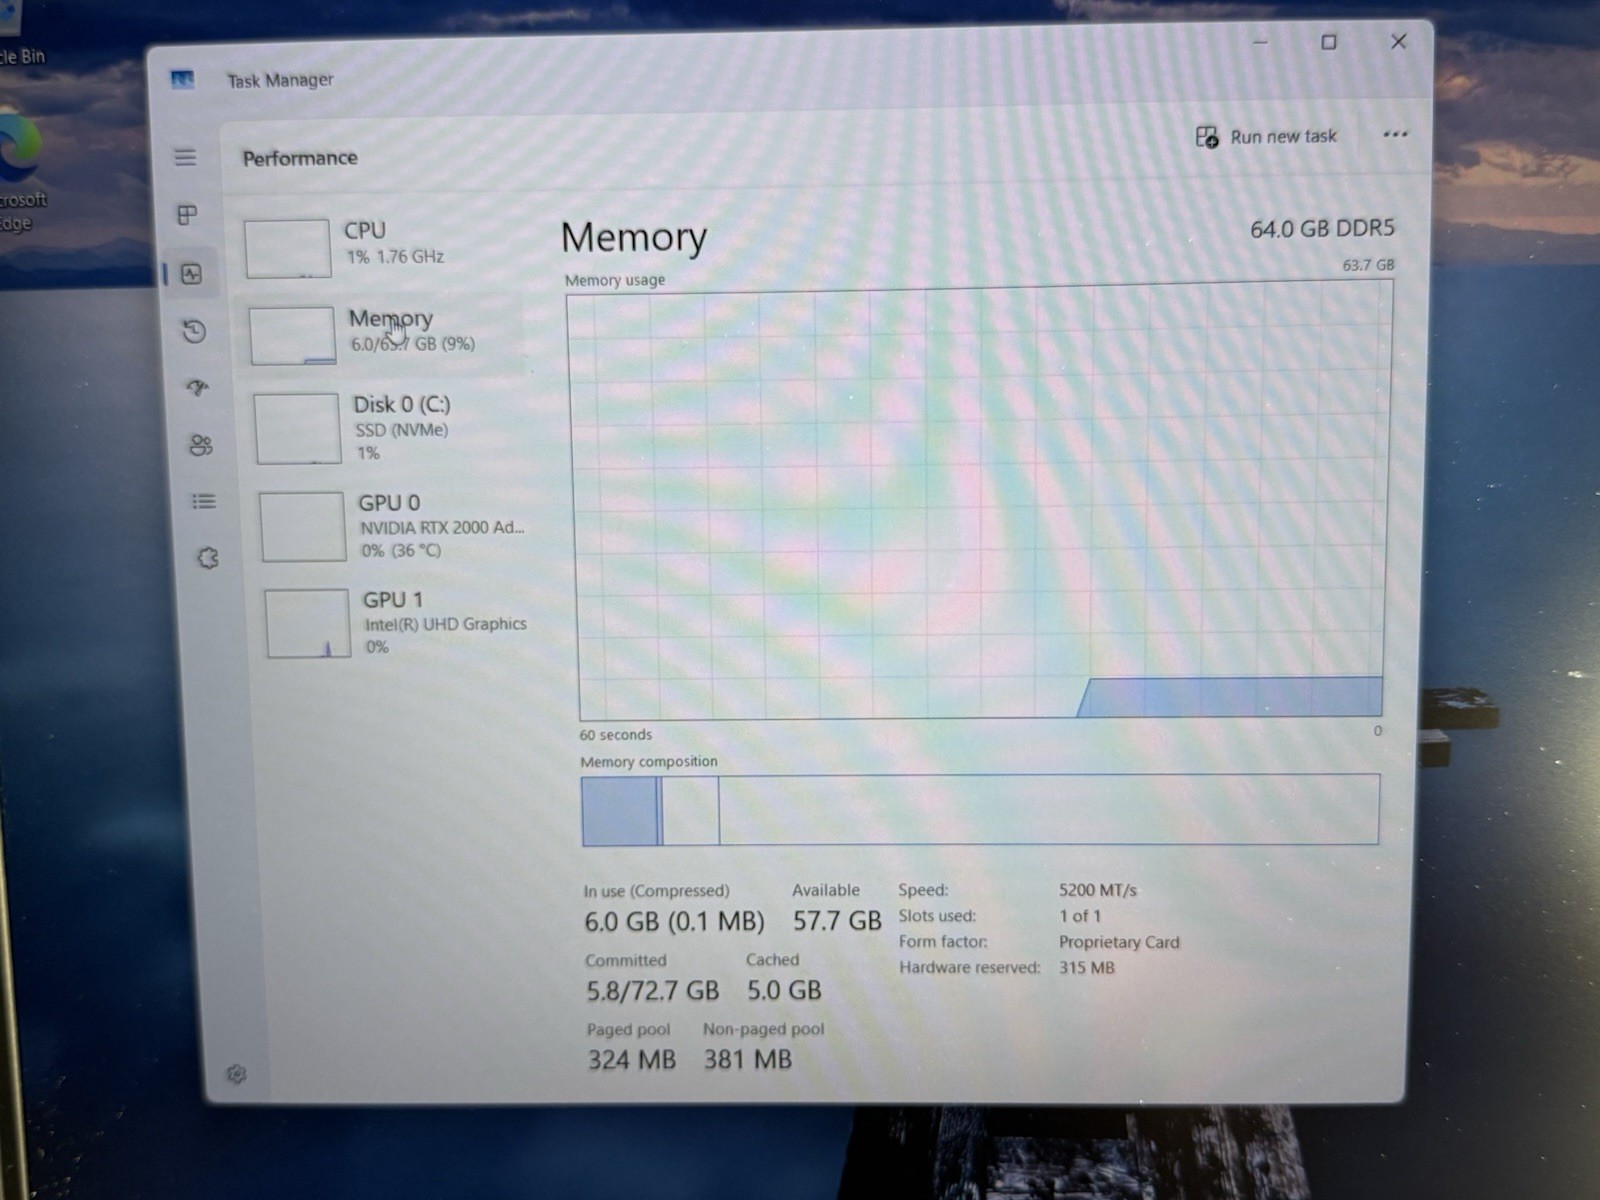
Task: Click the Memory usage label
Action: 615,280
